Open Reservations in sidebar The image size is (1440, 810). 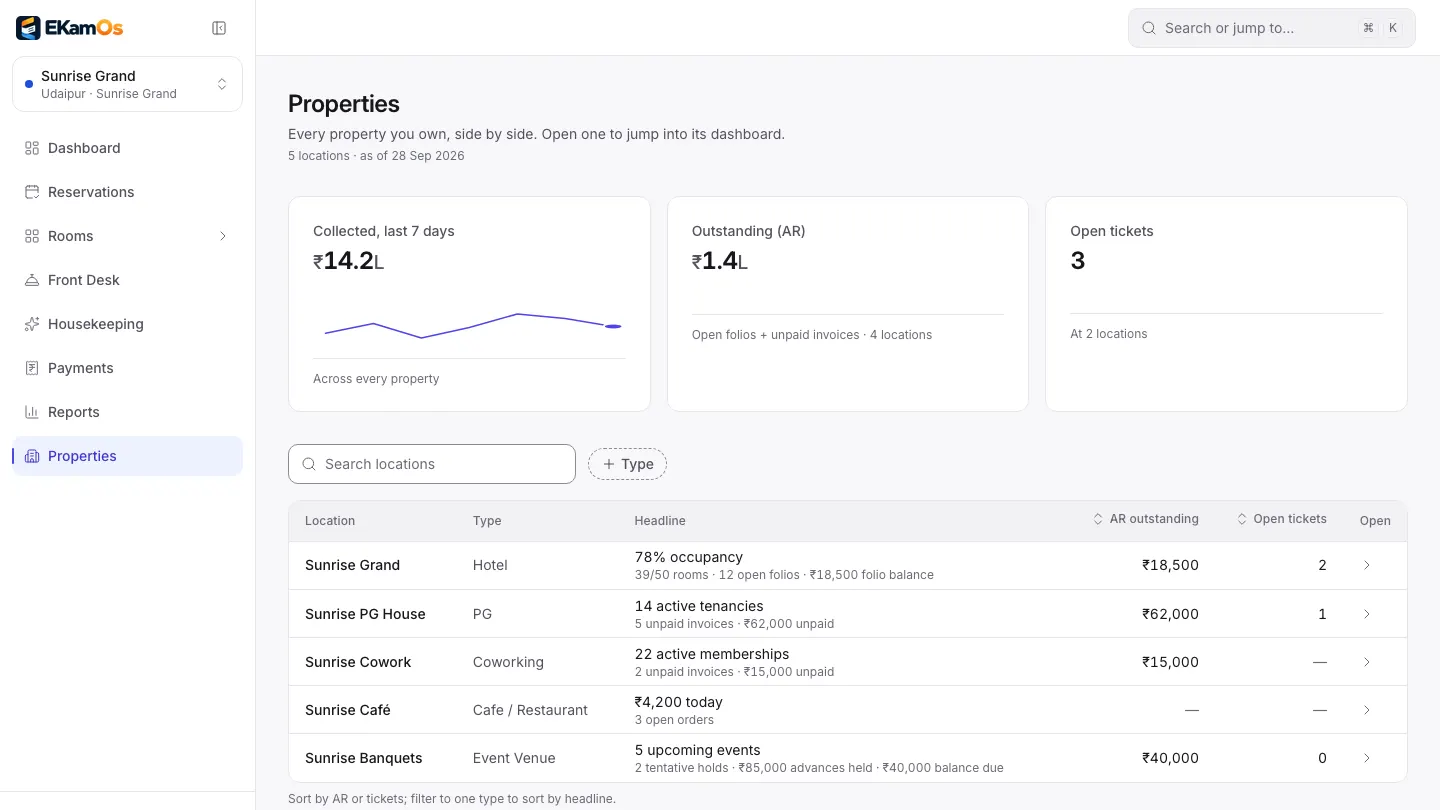click(128, 192)
